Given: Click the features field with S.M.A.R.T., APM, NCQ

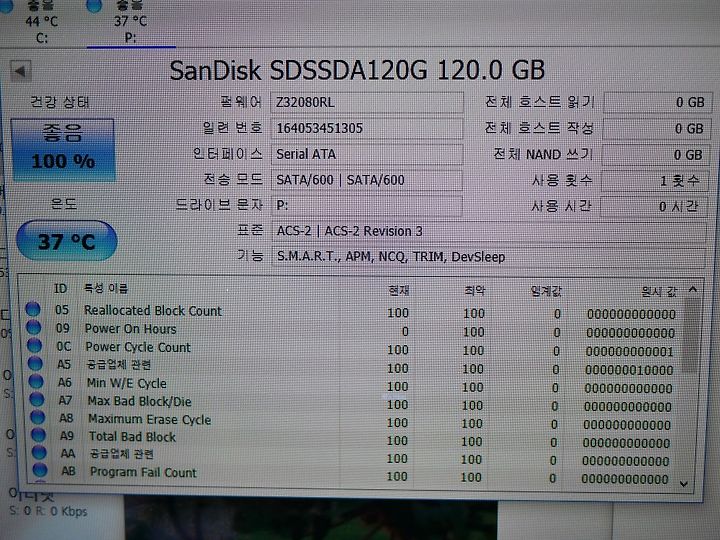Looking at the screenshot, I should [489, 257].
